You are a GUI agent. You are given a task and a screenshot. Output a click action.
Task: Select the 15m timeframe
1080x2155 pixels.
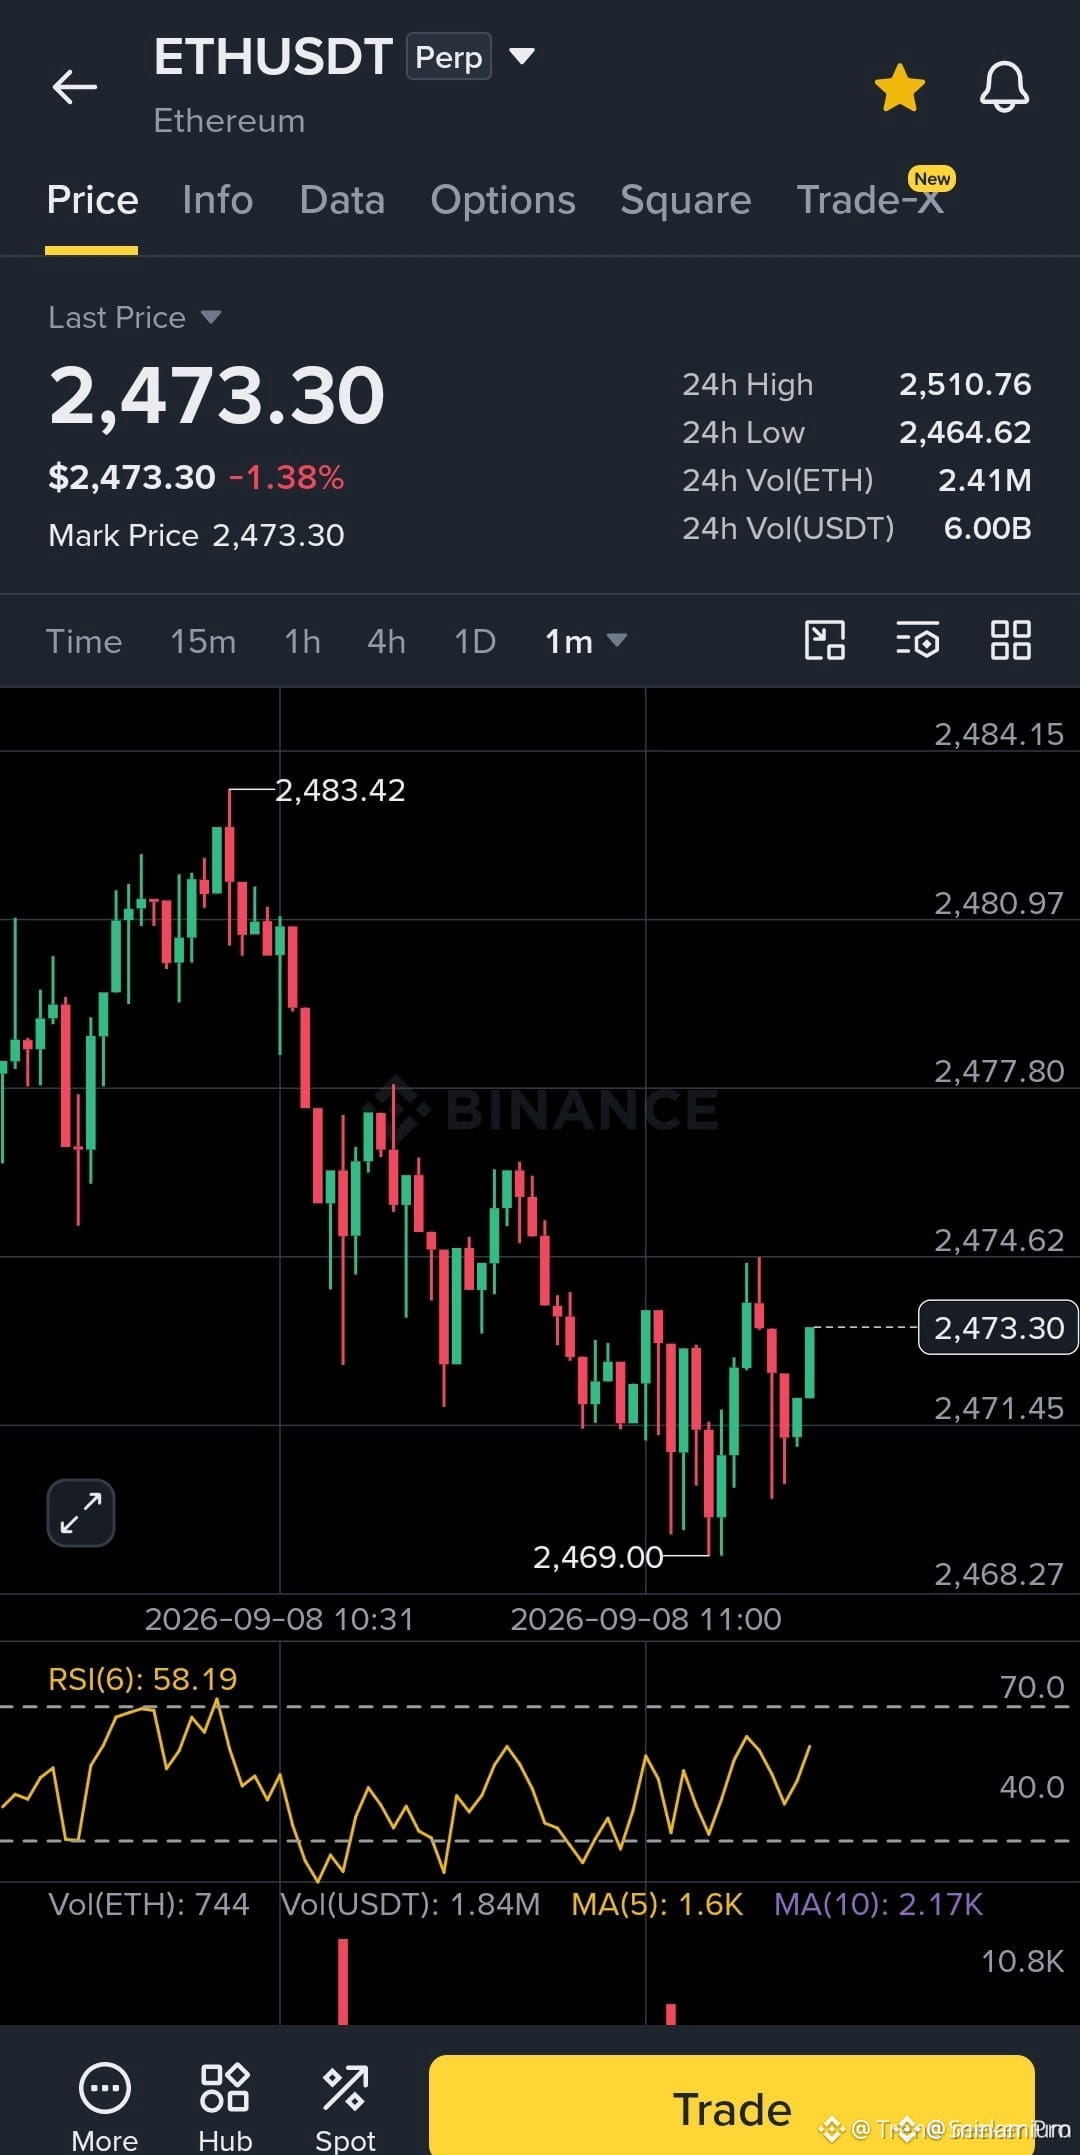[203, 641]
